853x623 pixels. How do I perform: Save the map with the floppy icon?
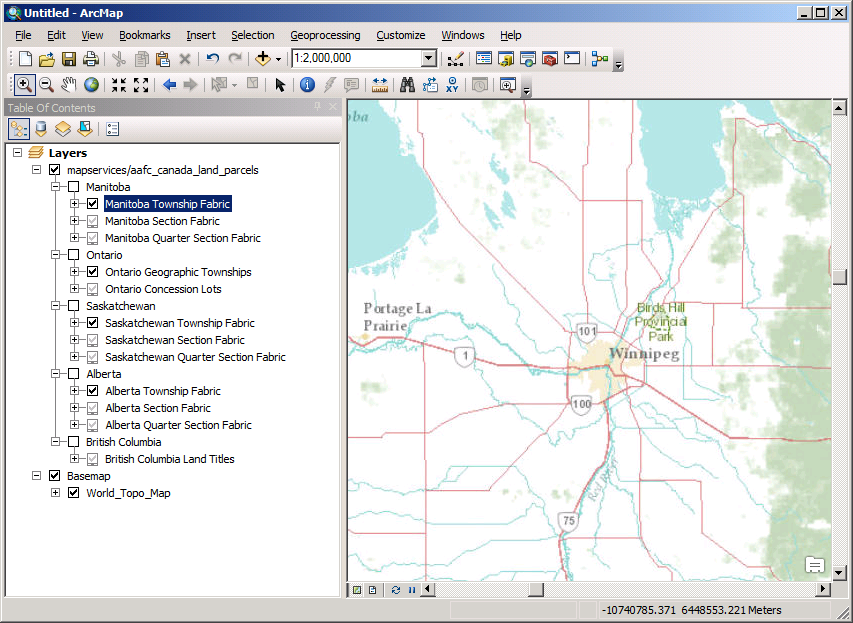pyautogui.click(x=69, y=58)
